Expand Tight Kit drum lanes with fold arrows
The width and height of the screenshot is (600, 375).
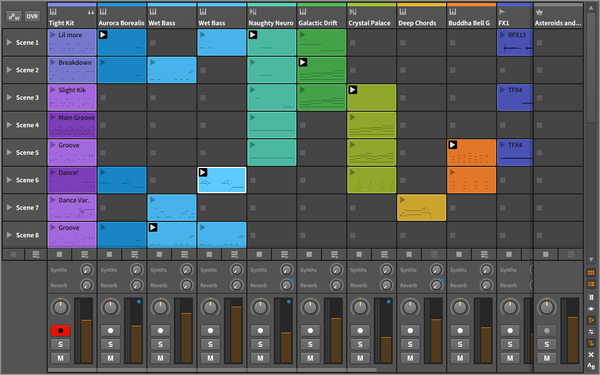coord(91,12)
